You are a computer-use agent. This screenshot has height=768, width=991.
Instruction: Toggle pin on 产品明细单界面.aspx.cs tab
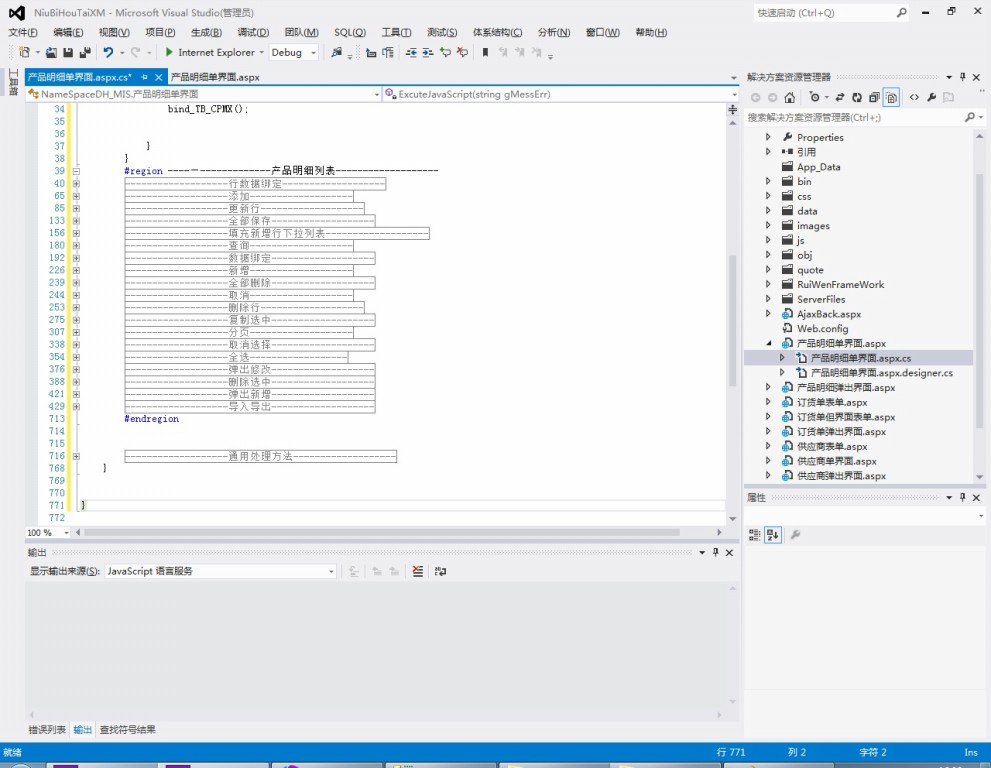(144, 77)
